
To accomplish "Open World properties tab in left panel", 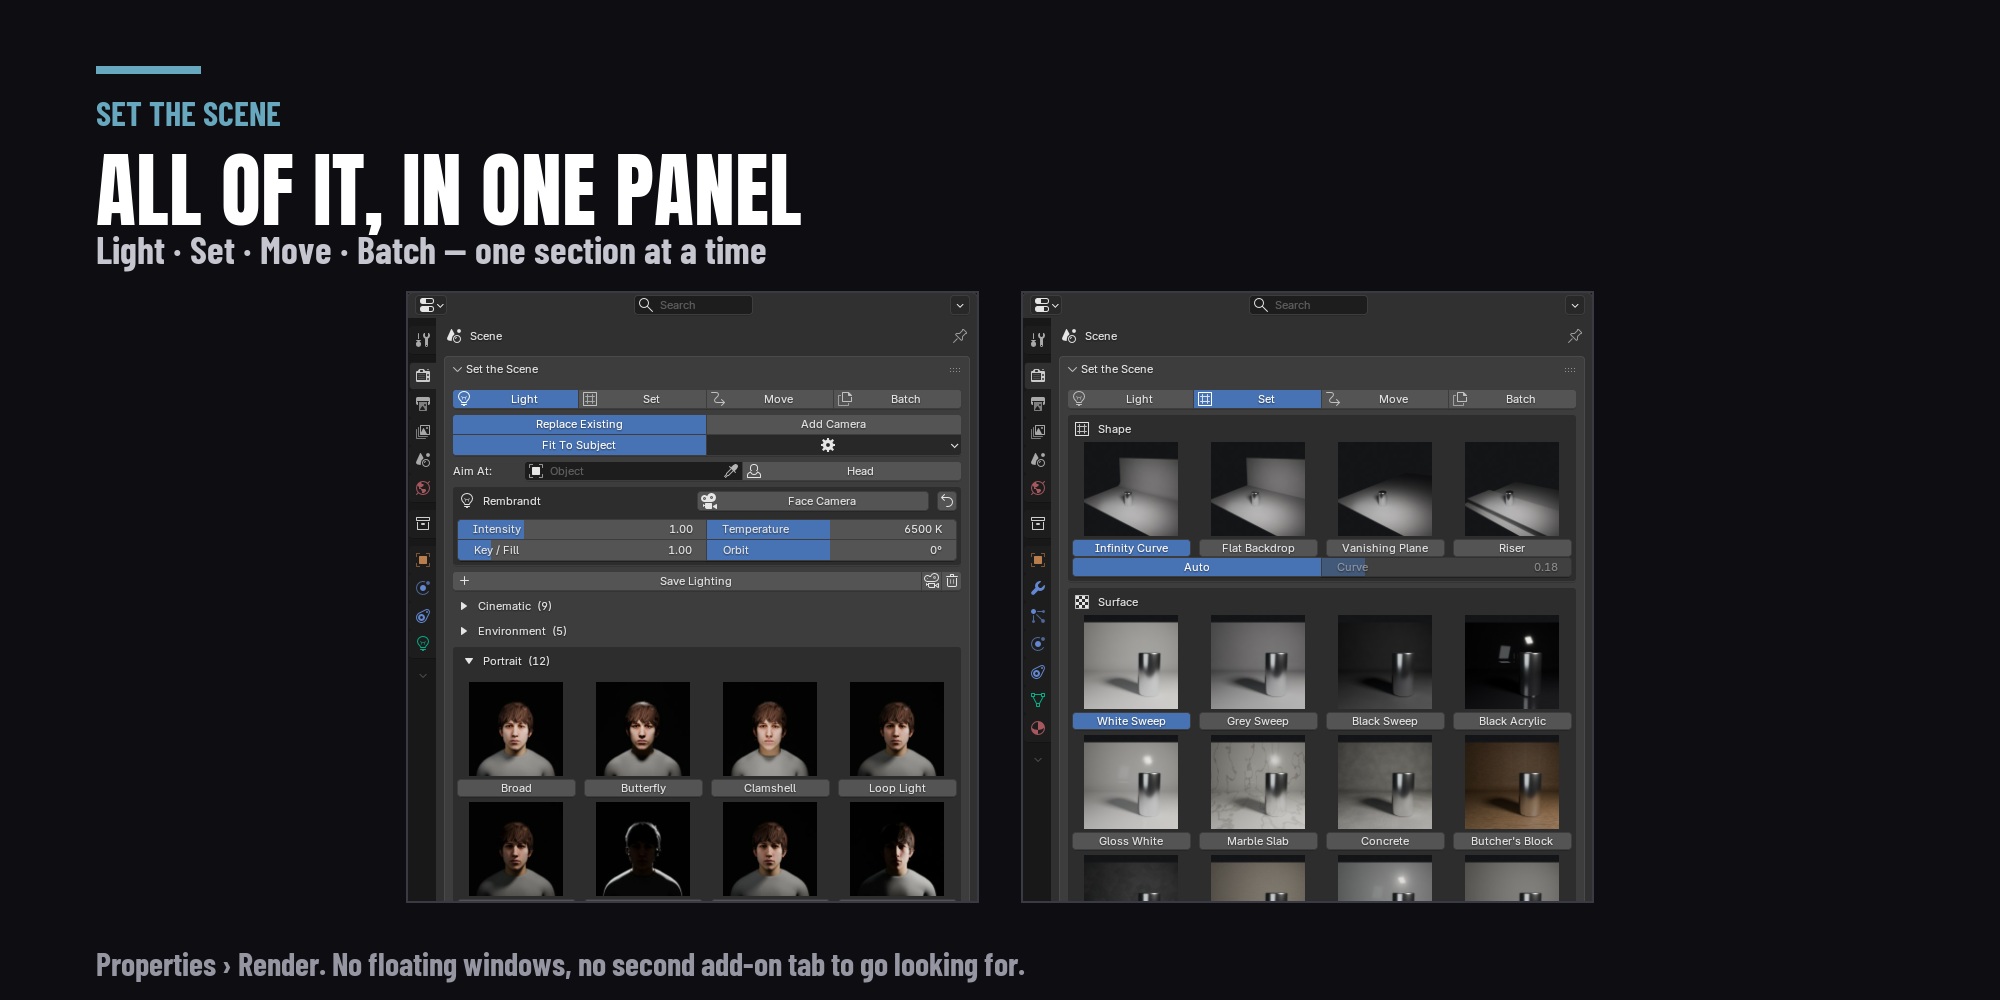I will click(x=423, y=488).
